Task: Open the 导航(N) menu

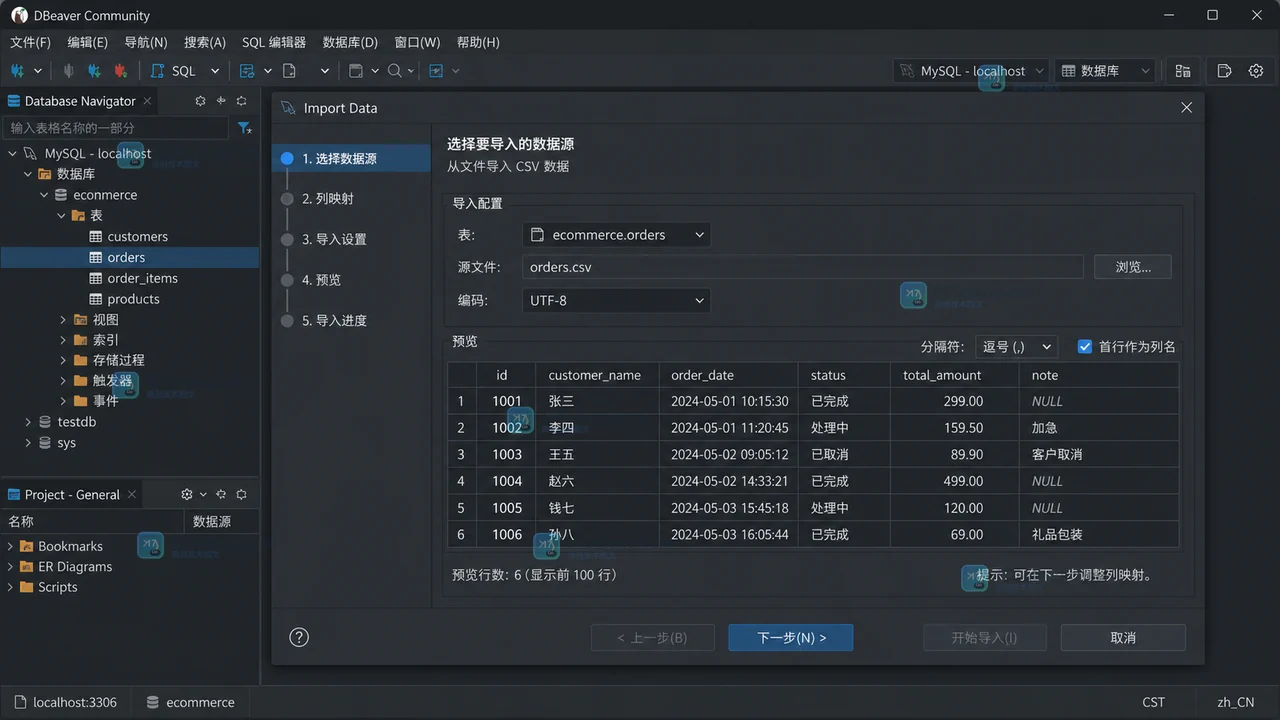Action: 146,42
